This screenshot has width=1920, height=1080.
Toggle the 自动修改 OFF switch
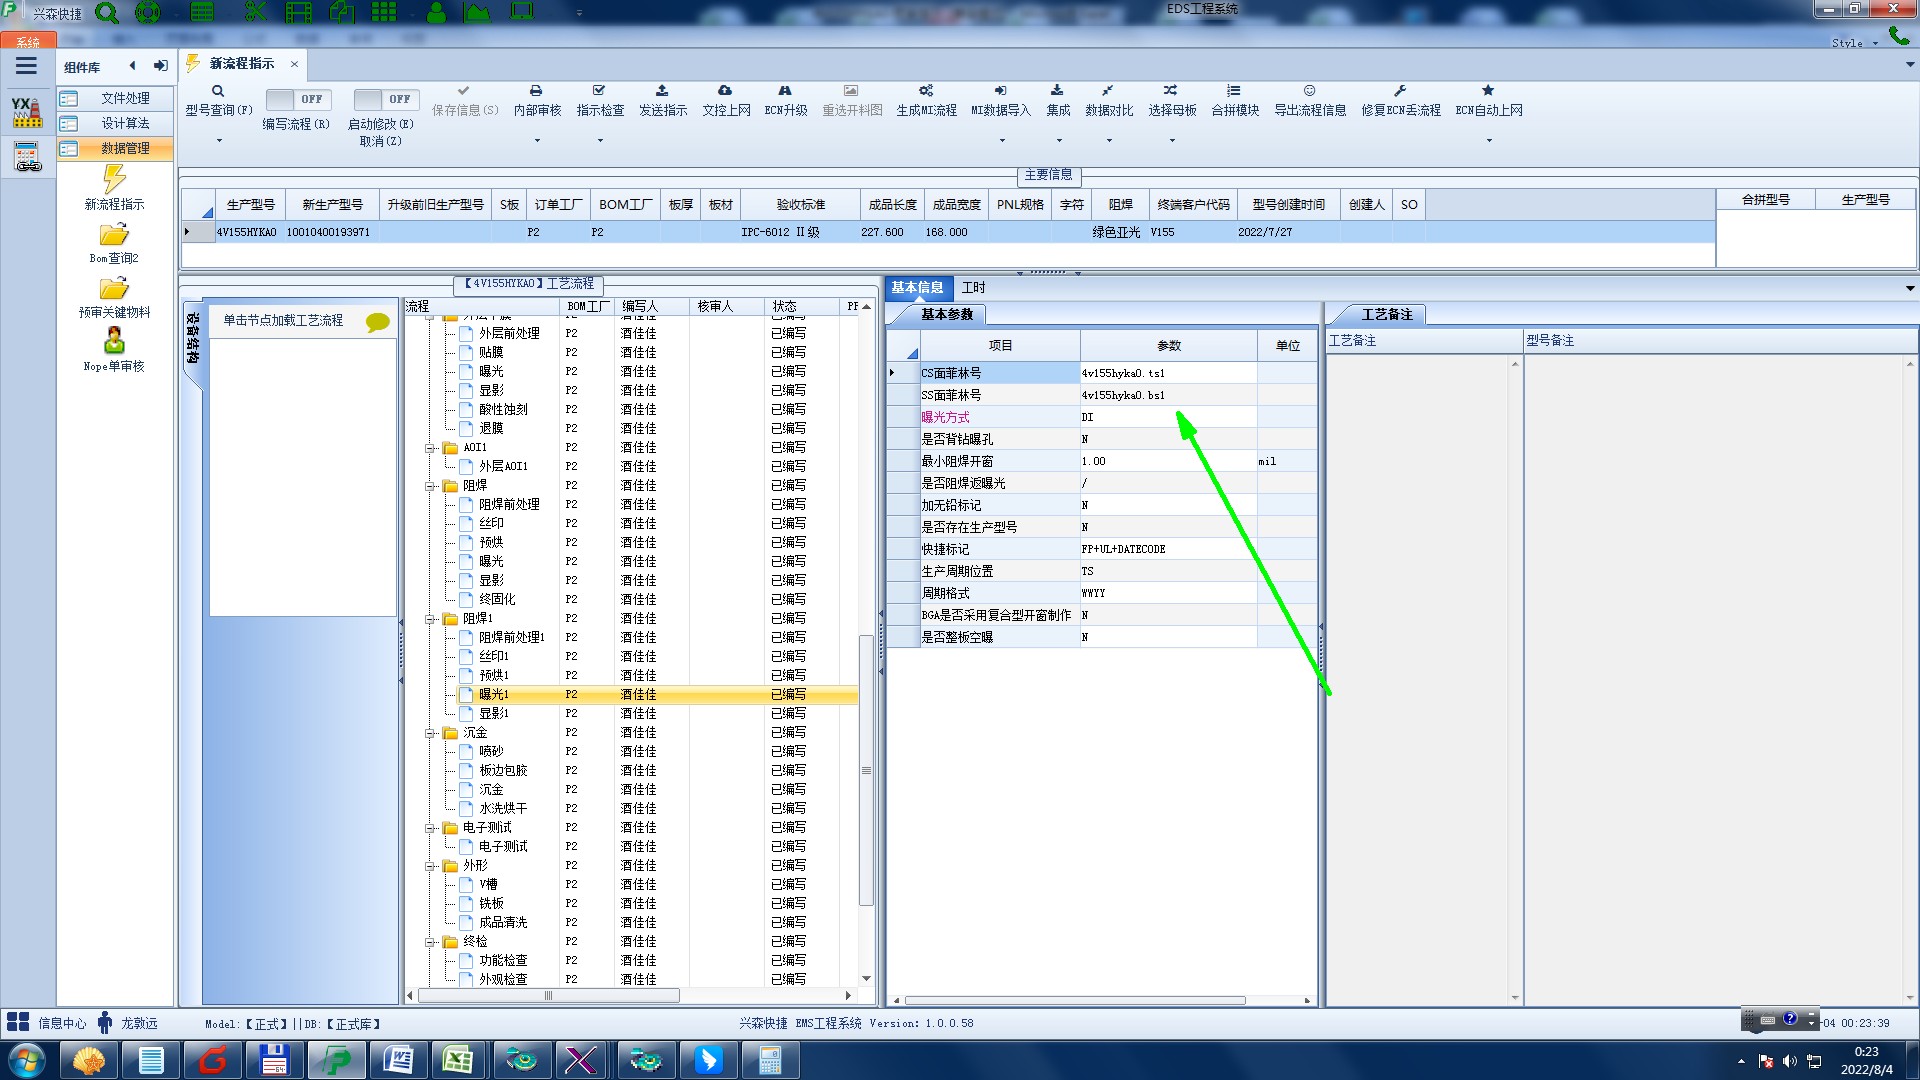[x=384, y=99]
